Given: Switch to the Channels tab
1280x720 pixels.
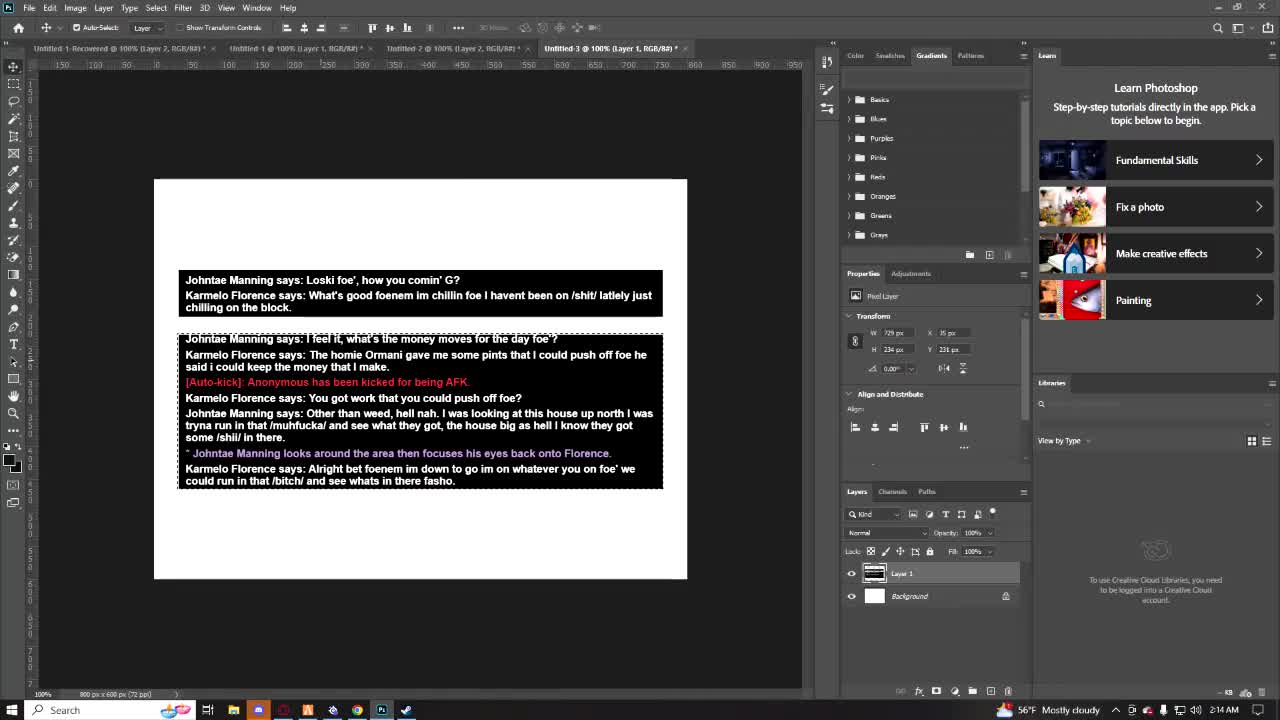Looking at the screenshot, I should click(892, 491).
